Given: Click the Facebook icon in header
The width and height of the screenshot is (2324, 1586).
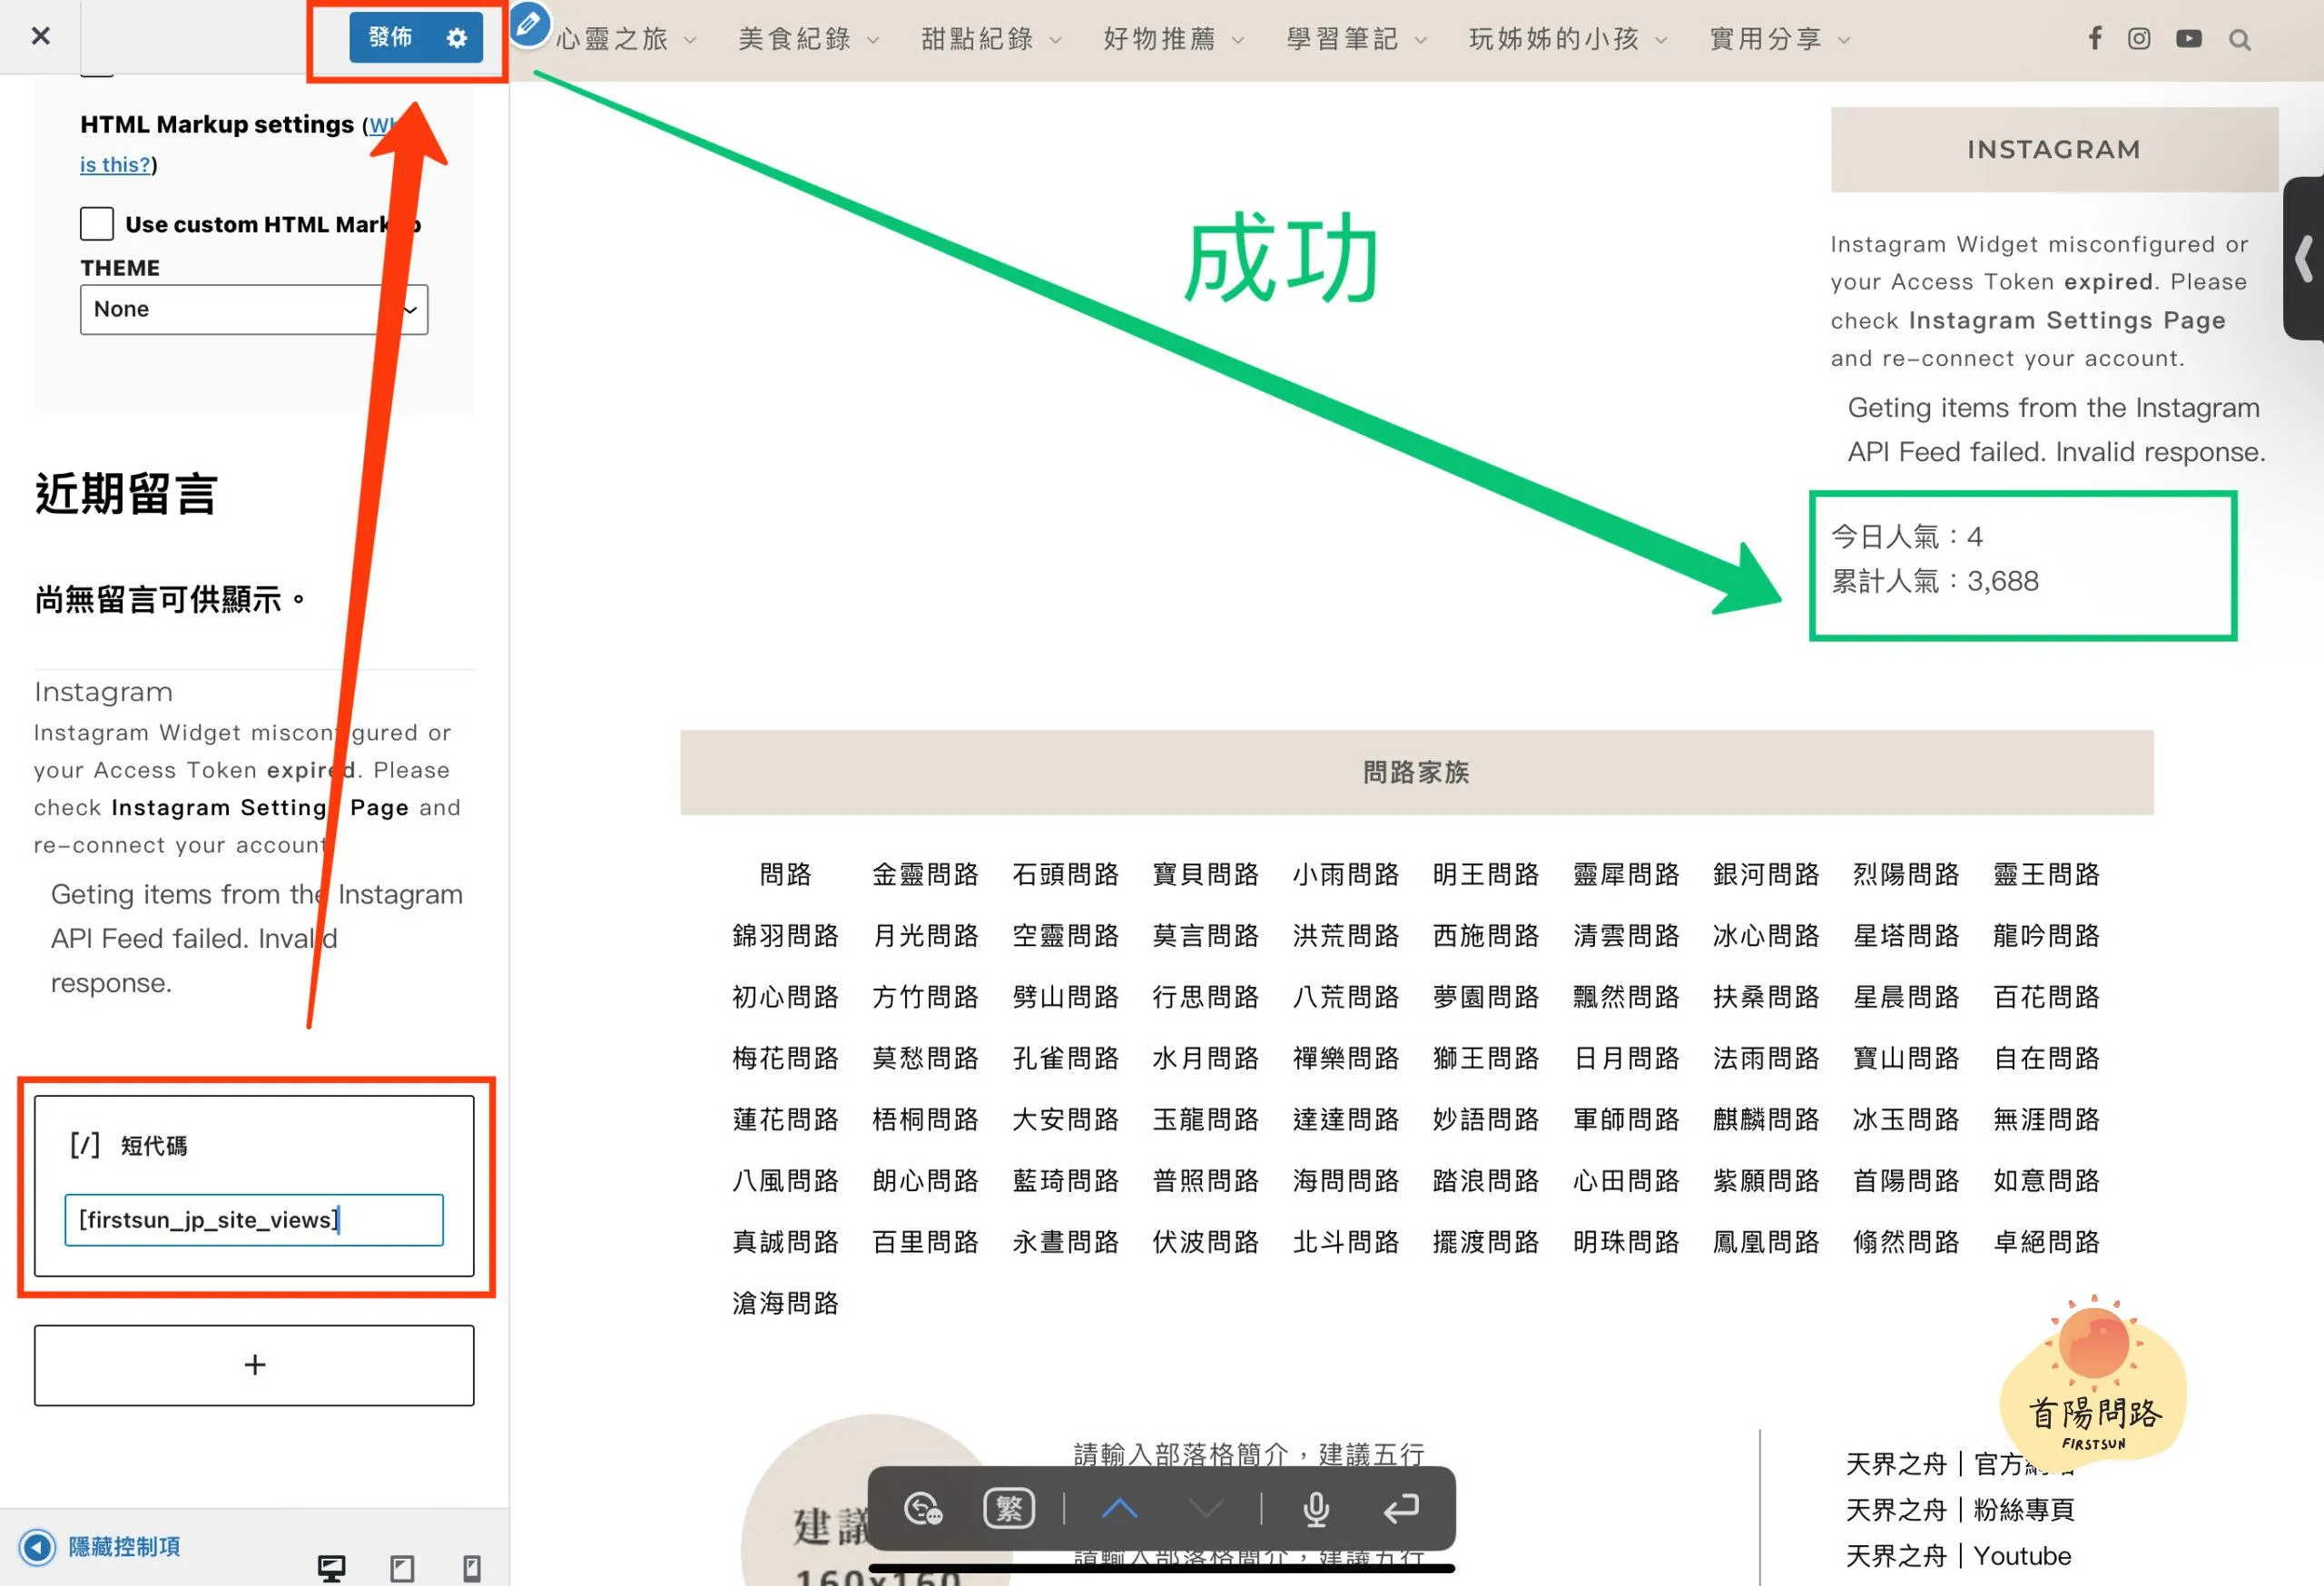Looking at the screenshot, I should [x=2094, y=38].
